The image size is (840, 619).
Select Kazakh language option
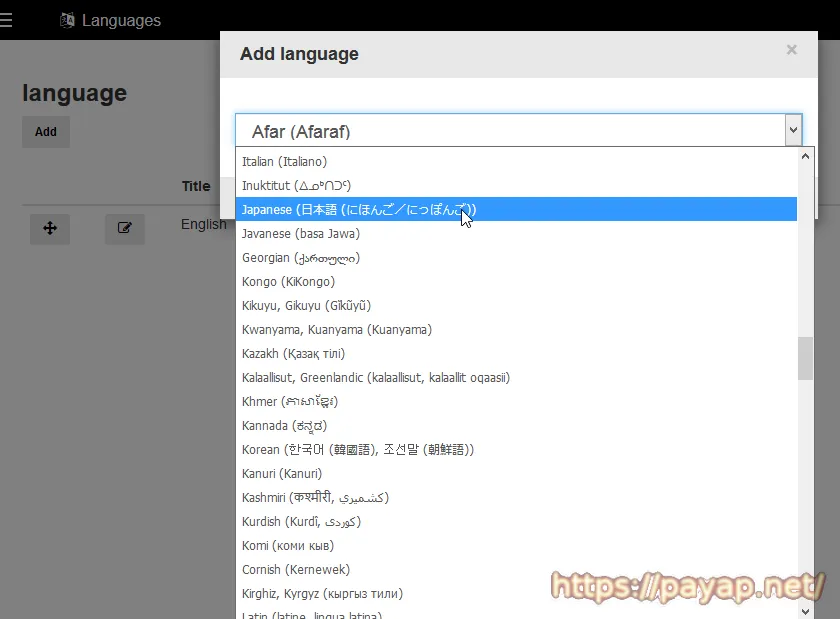[x=293, y=354]
